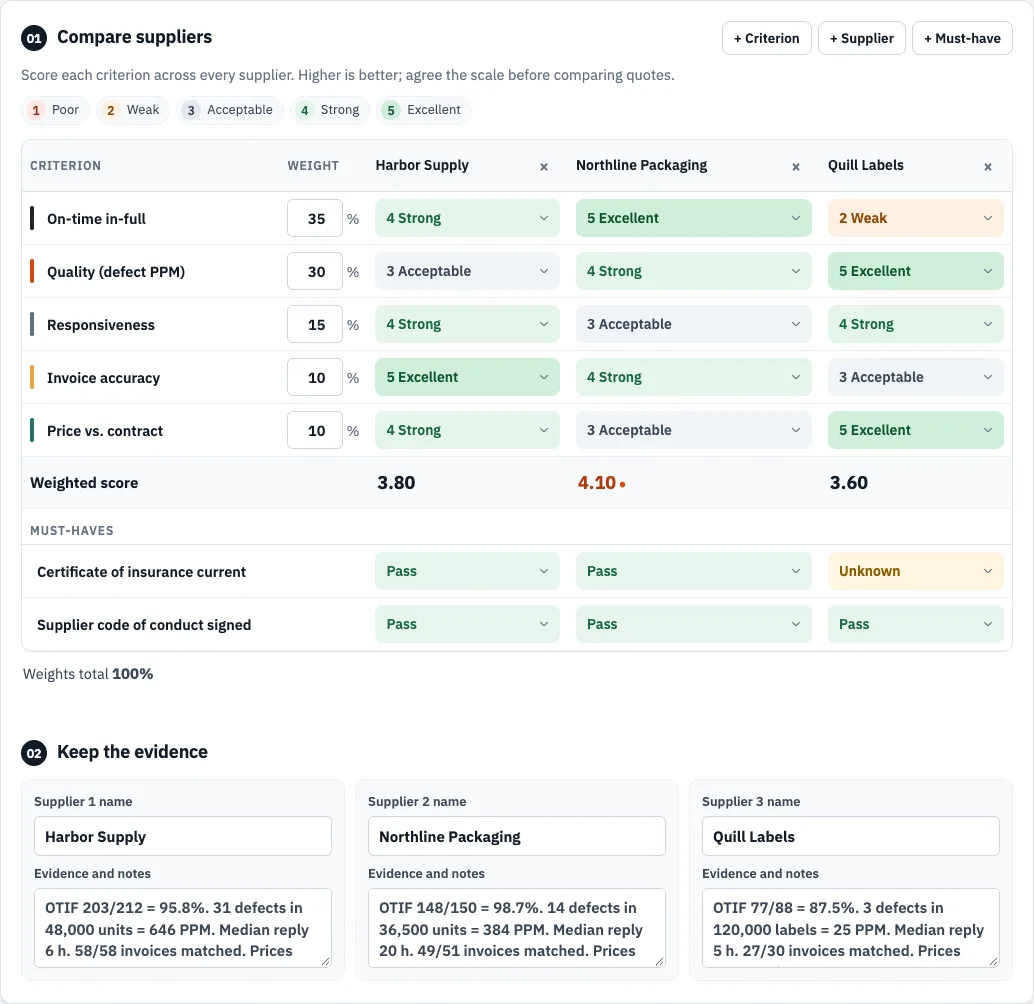The width and height of the screenshot is (1034, 1004).
Task: Open Quill Labels Quality score dropdown
Action: (915, 271)
